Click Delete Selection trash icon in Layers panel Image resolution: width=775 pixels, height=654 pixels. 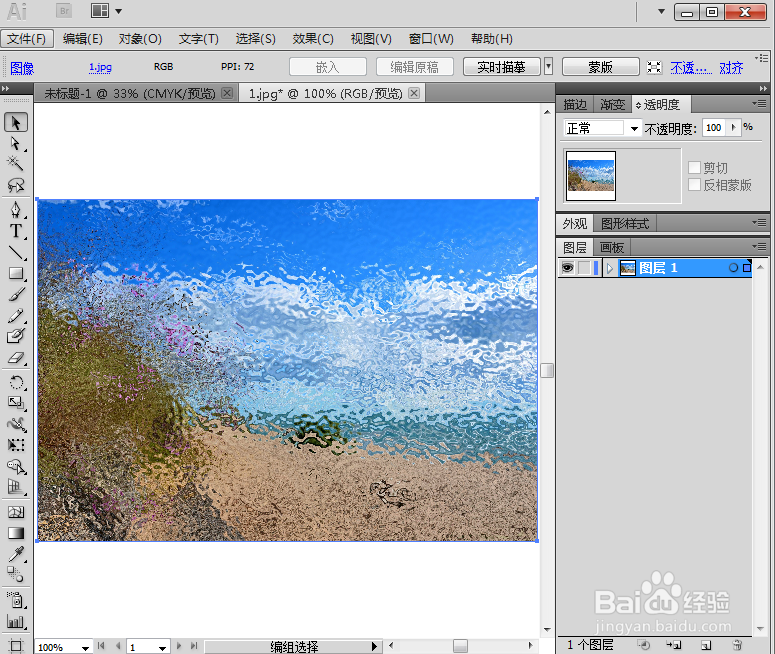click(737, 645)
